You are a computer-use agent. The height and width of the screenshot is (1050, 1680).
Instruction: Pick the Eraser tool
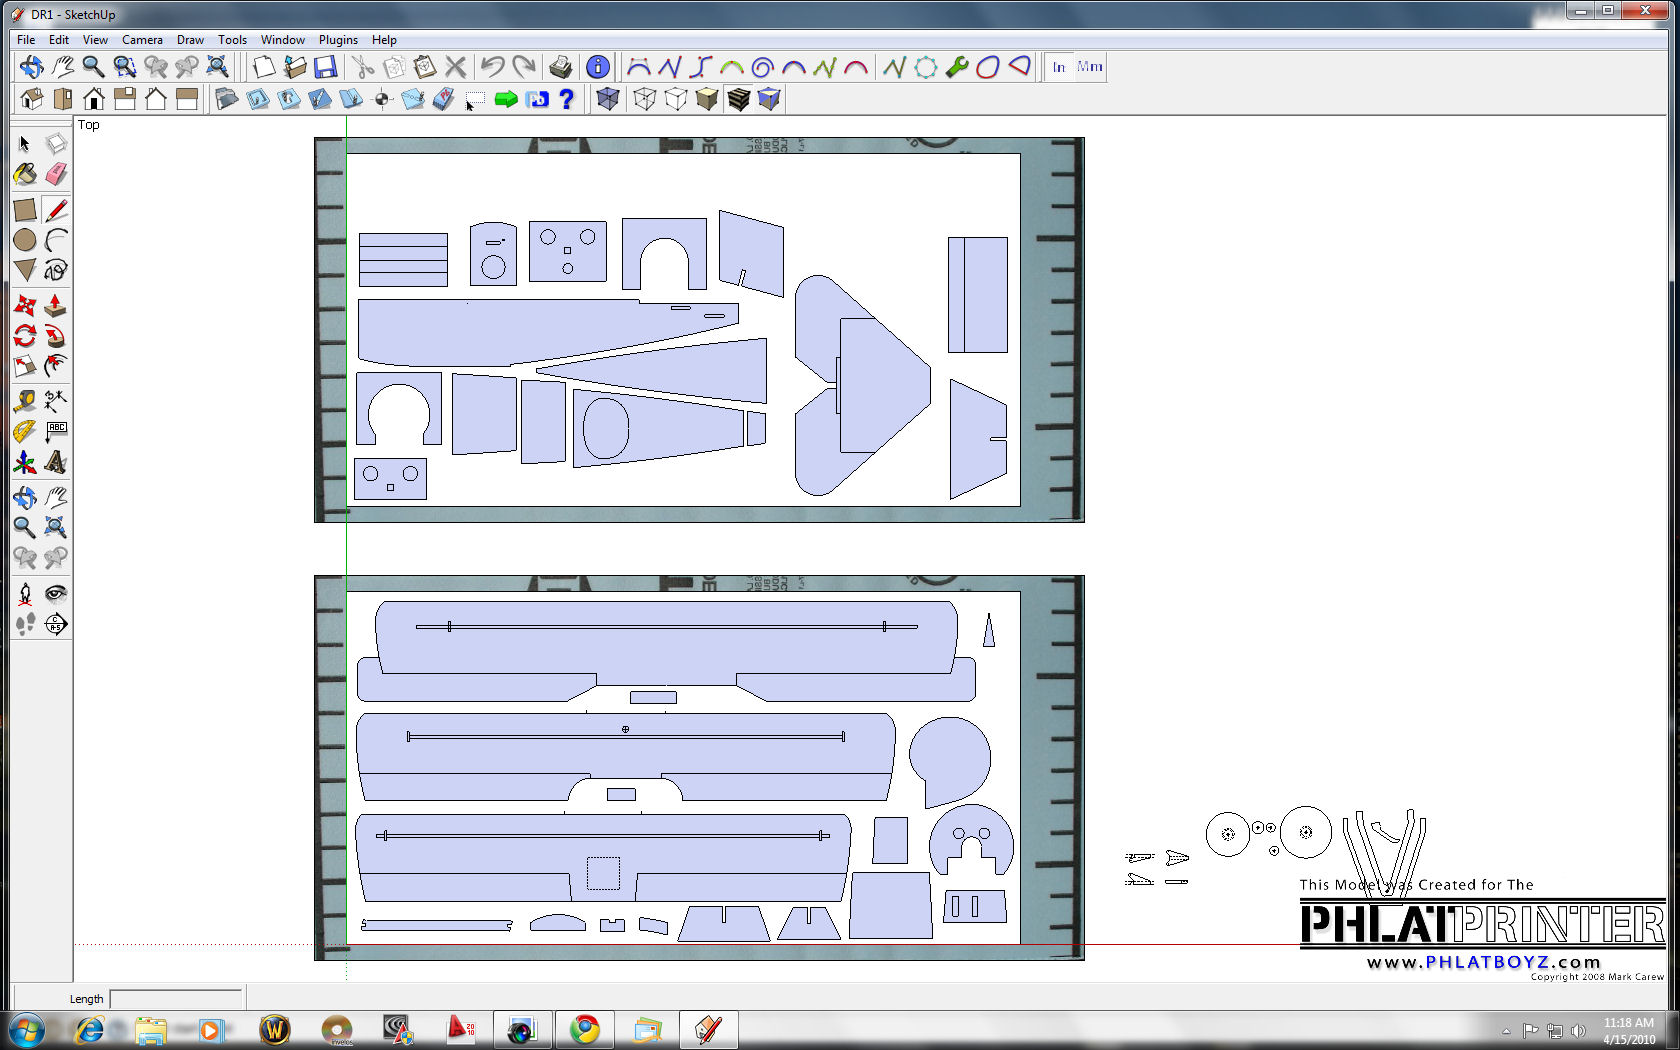(56, 175)
